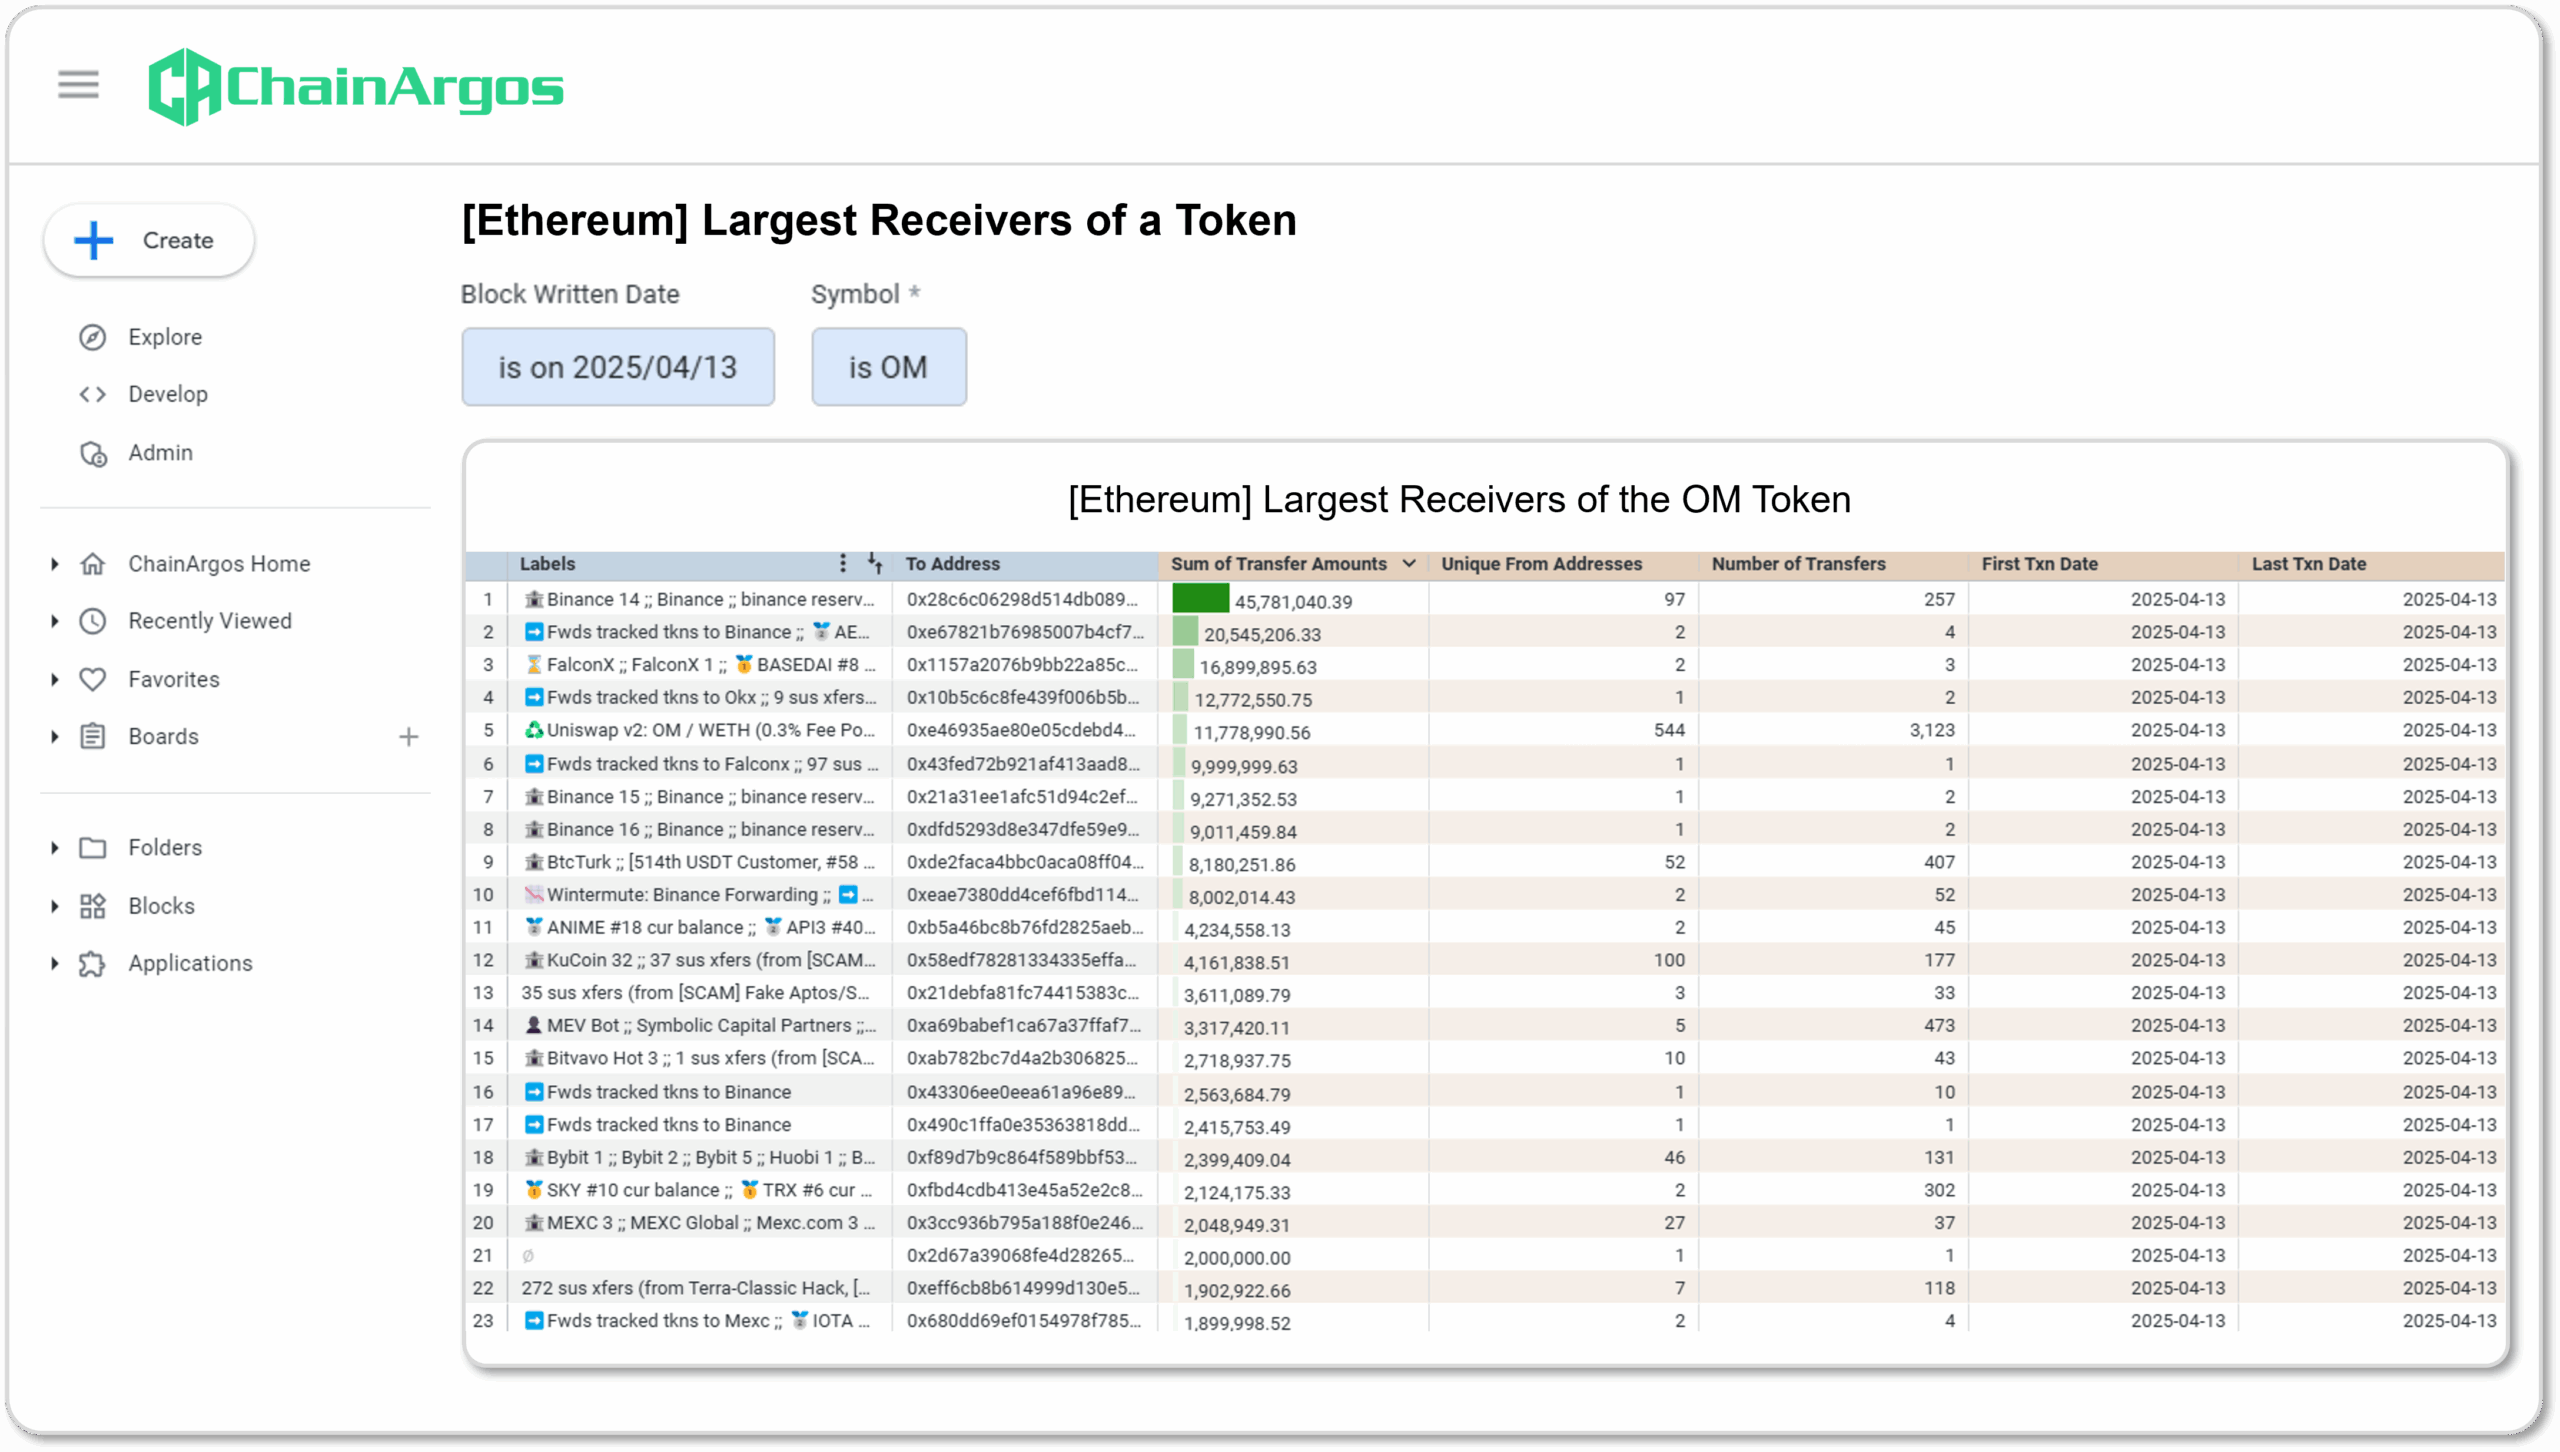Screen dimensions: 2560x1452
Task: Click the blue plus Create icon
Action: click(x=94, y=240)
